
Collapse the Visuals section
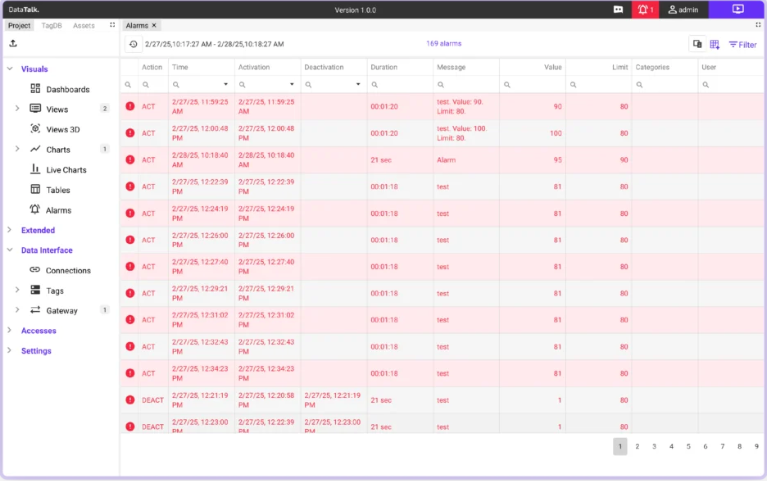click(10, 69)
